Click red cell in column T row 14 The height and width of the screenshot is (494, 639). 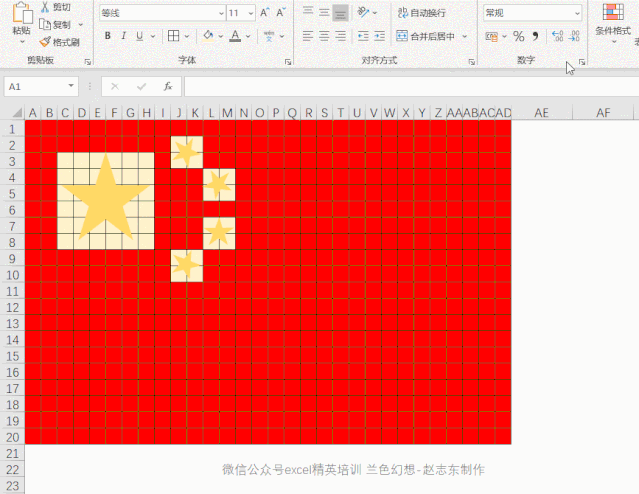(341, 340)
